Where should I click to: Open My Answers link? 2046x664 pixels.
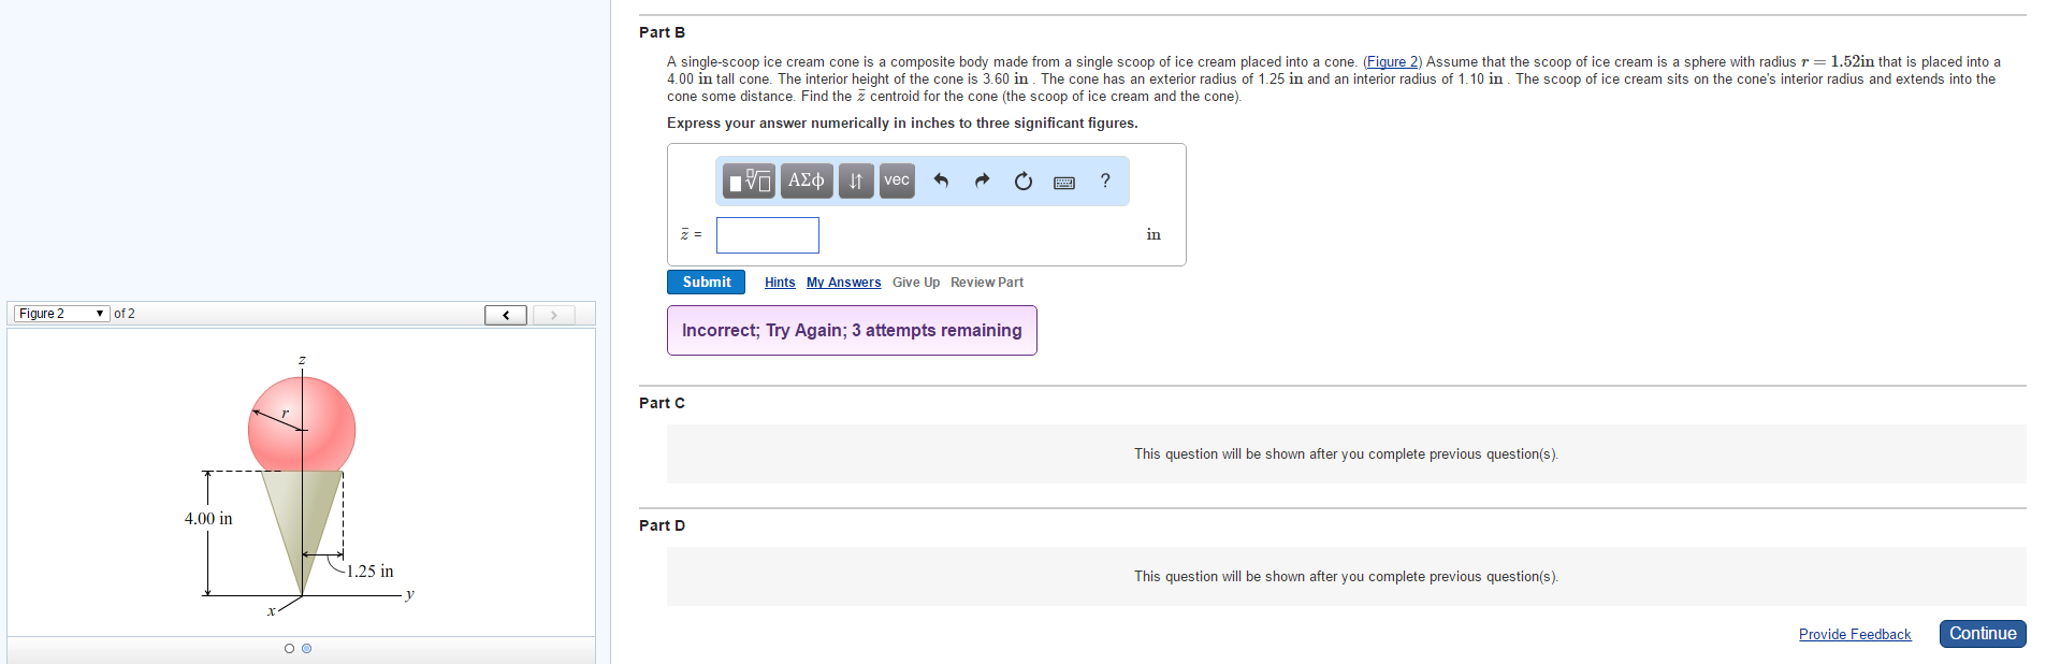[844, 282]
